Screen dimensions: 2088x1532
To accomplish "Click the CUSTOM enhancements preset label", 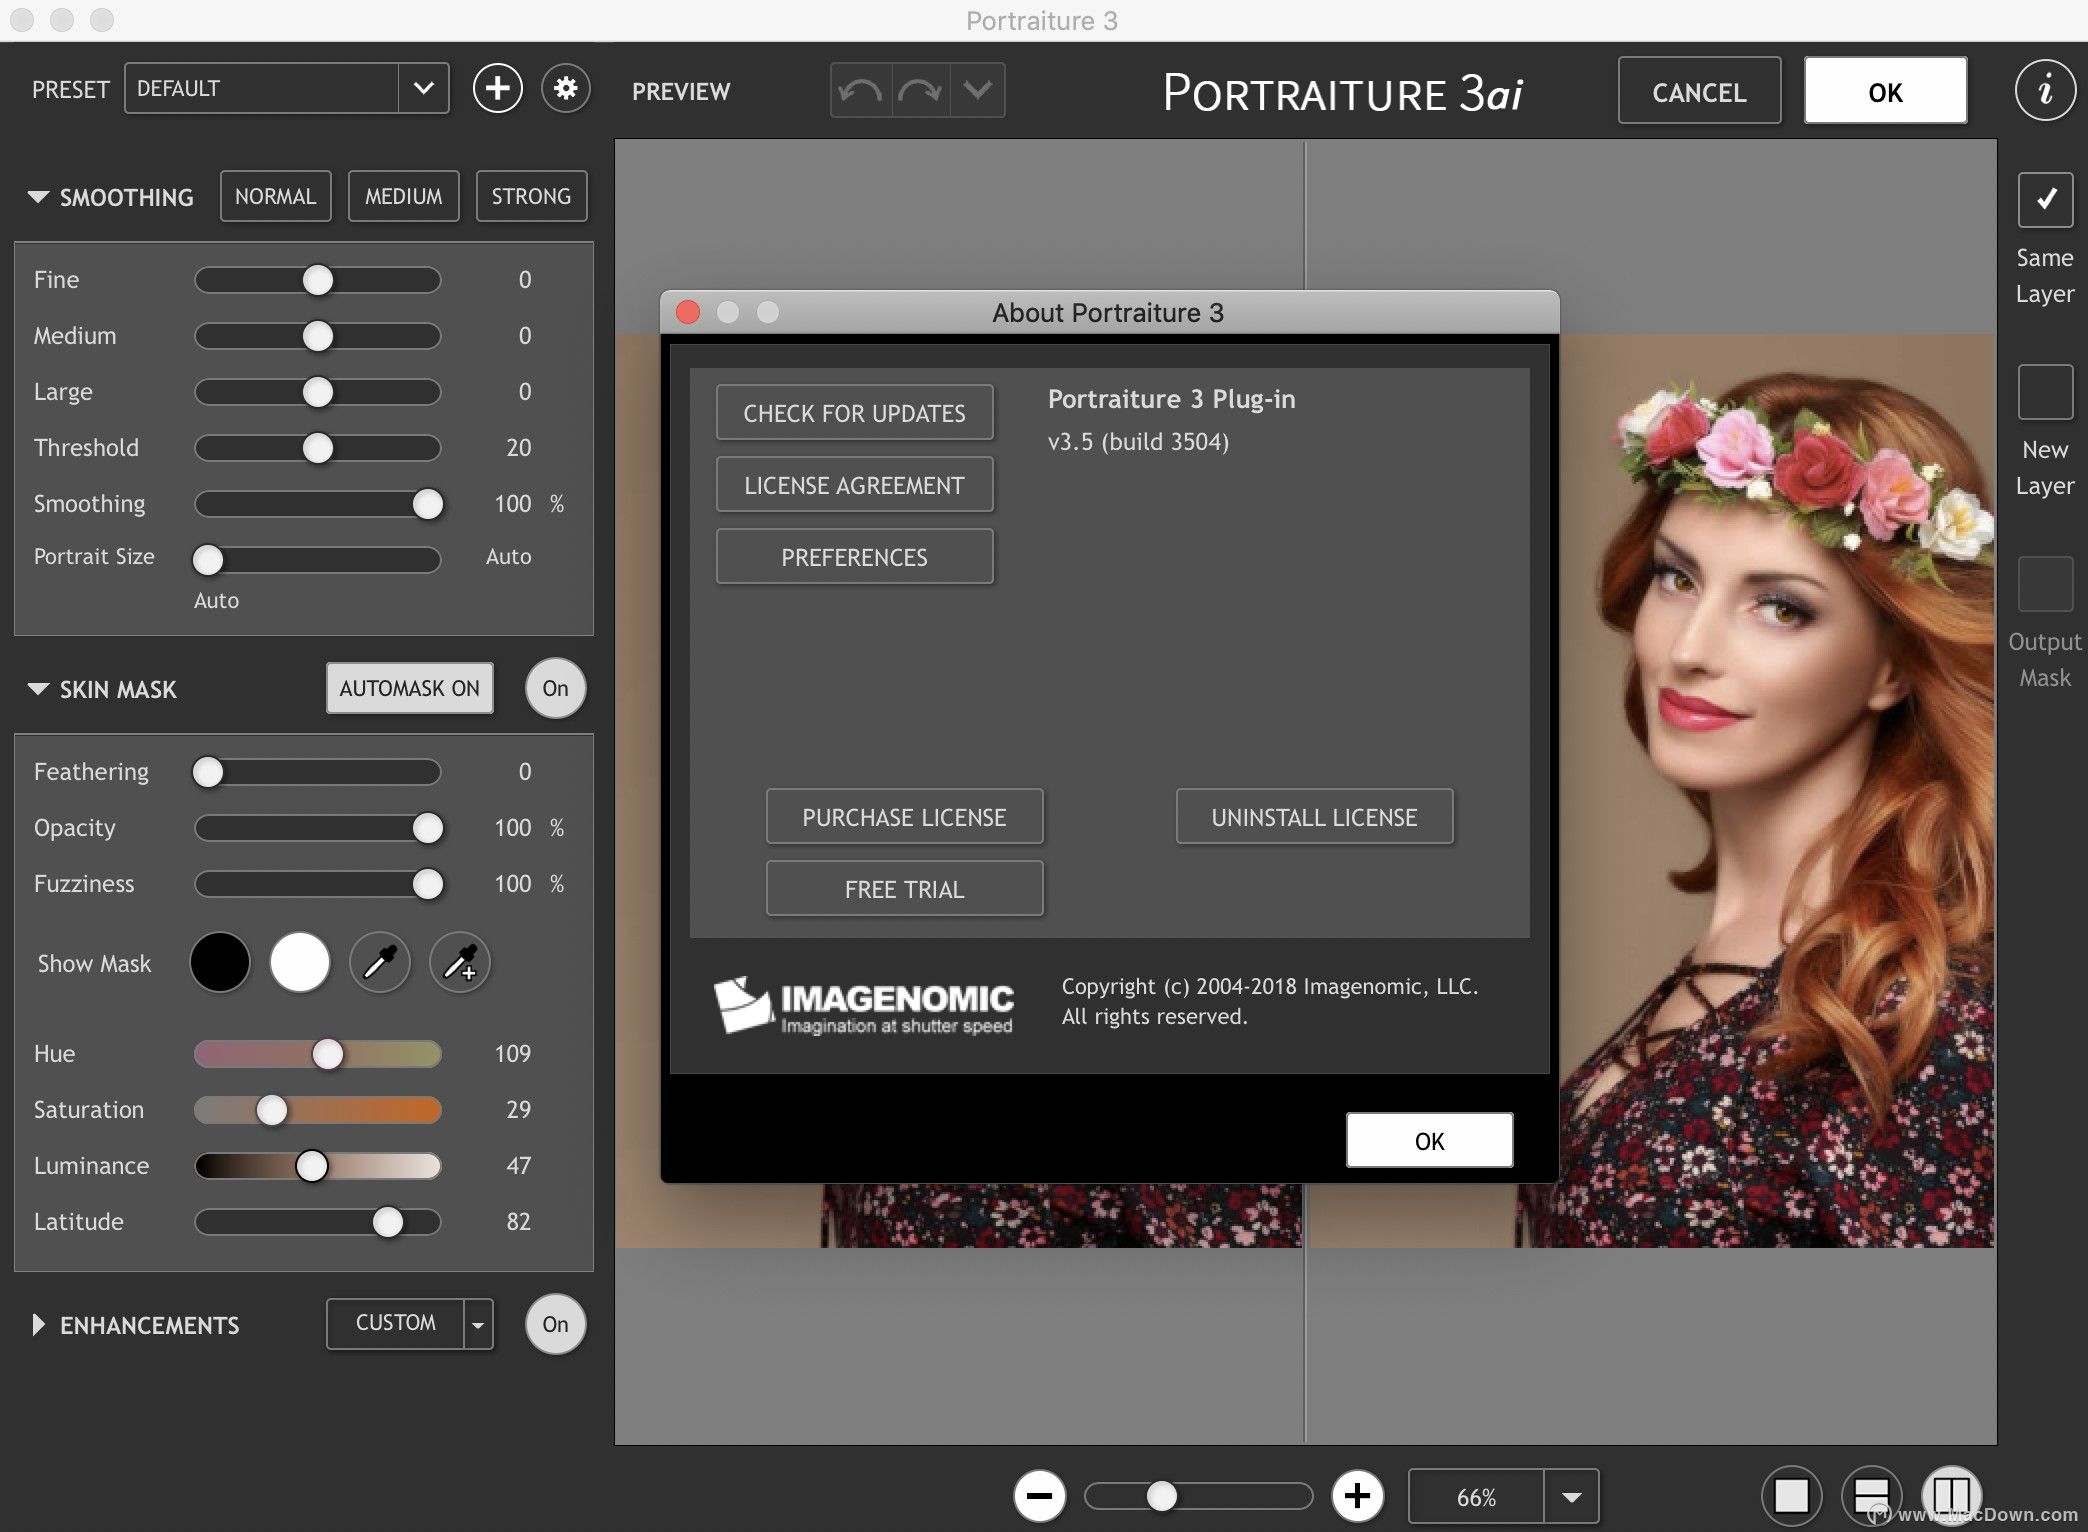I will [x=395, y=1323].
